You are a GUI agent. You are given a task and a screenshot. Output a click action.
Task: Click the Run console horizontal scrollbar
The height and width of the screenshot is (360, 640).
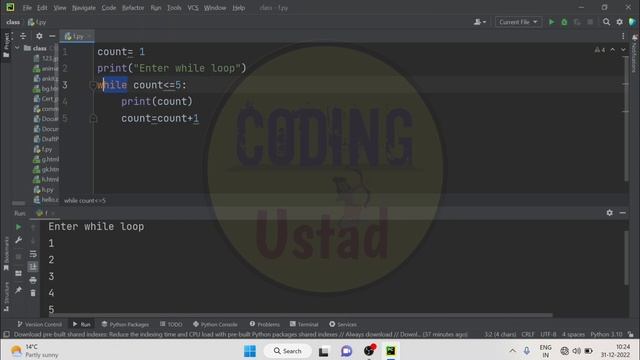pyautogui.click(x=301, y=315)
